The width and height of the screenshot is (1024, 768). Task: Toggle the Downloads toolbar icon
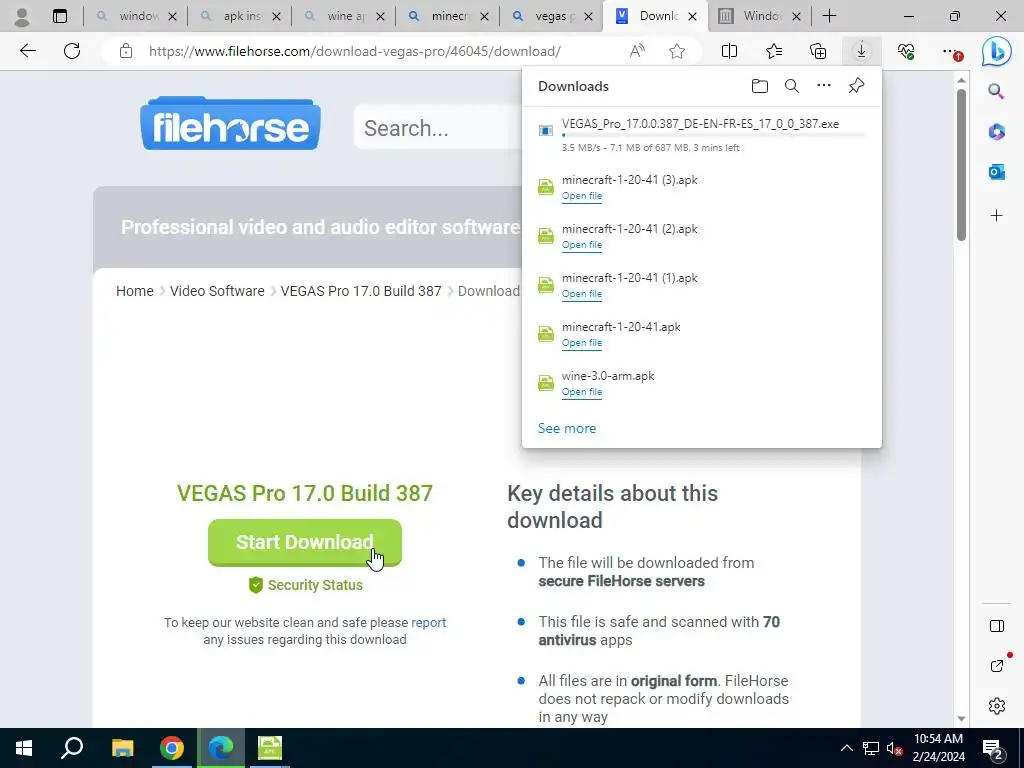(x=861, y=51)
